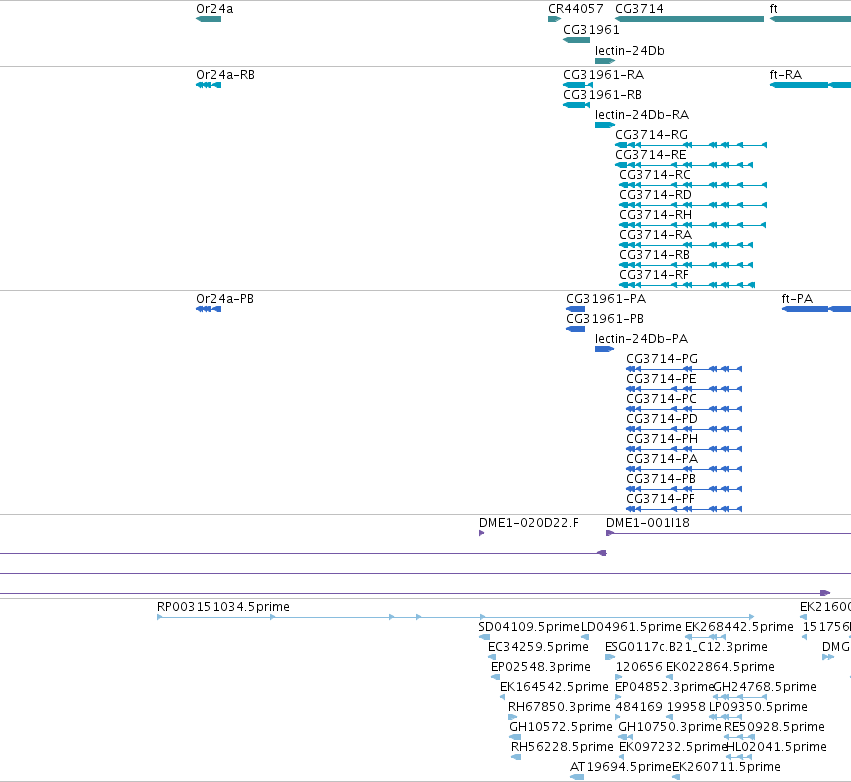
Task: Select the LP09350.5prime label
Action: click(758, 707)
